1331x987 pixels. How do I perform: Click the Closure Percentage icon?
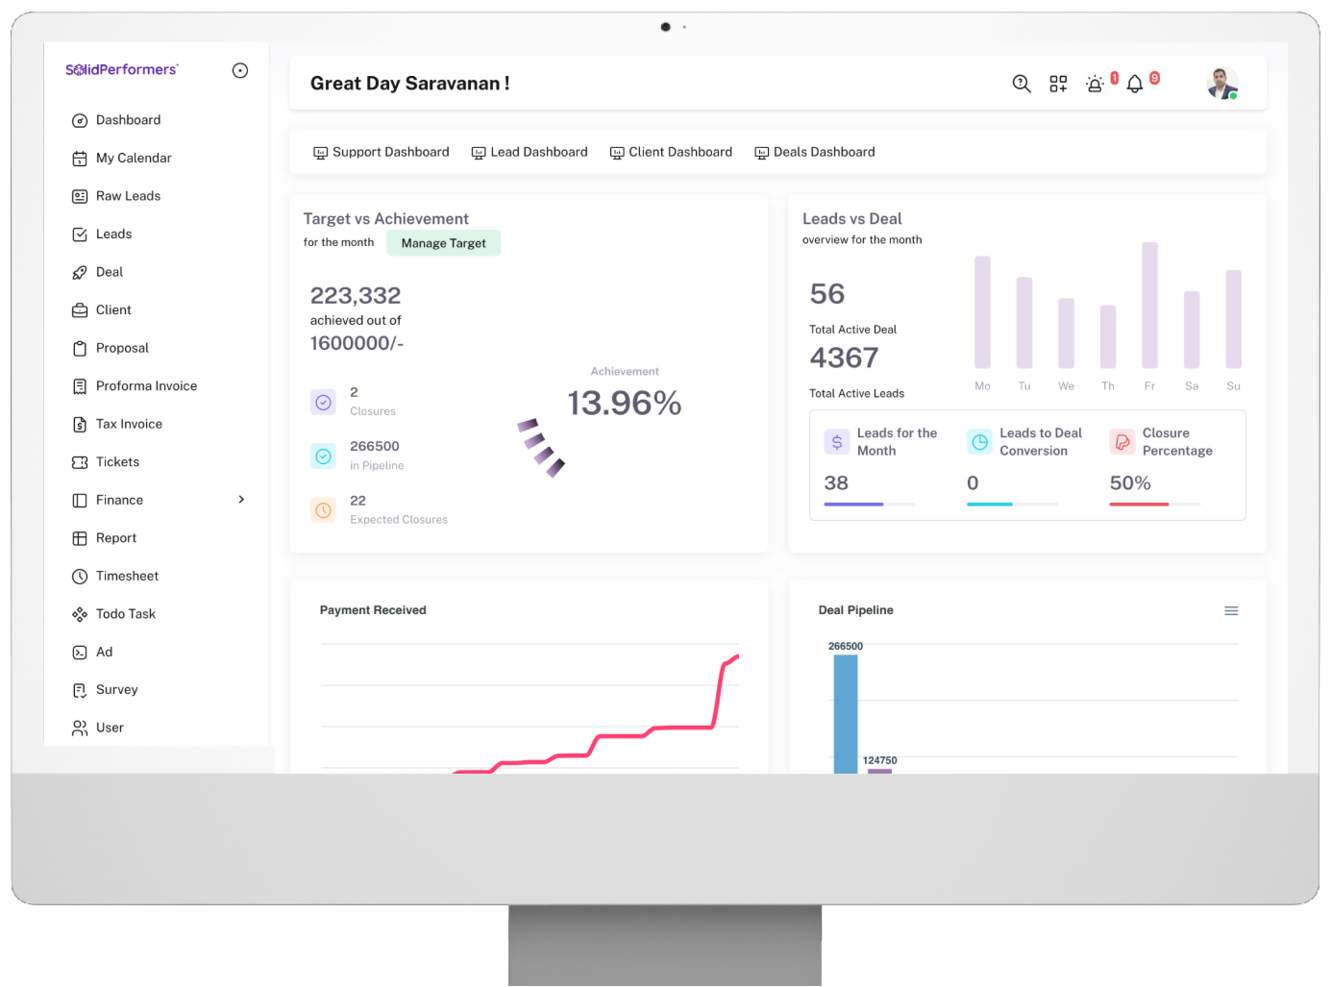1122,442
